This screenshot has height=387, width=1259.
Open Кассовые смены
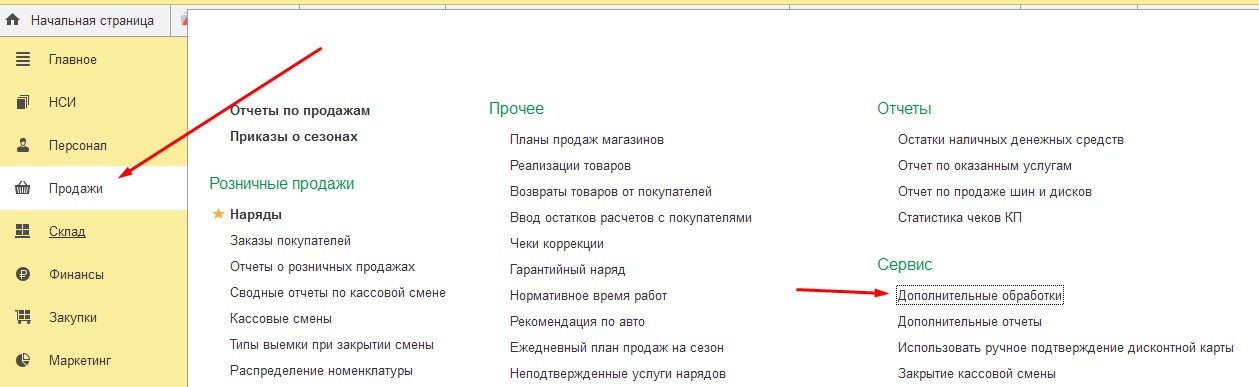[x=281, y=318]
